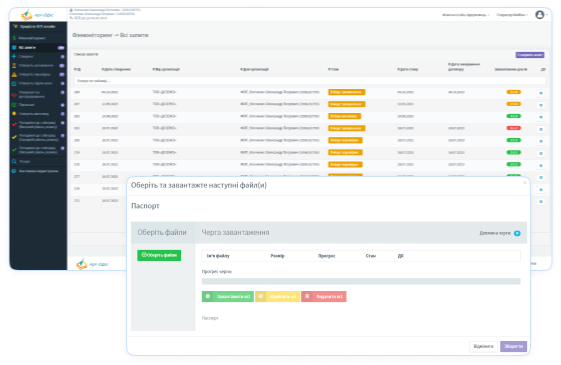Click the green Оберіть файли button
Image resolution: width=561 pixels, height=365 pixels.
click(159, 255)
